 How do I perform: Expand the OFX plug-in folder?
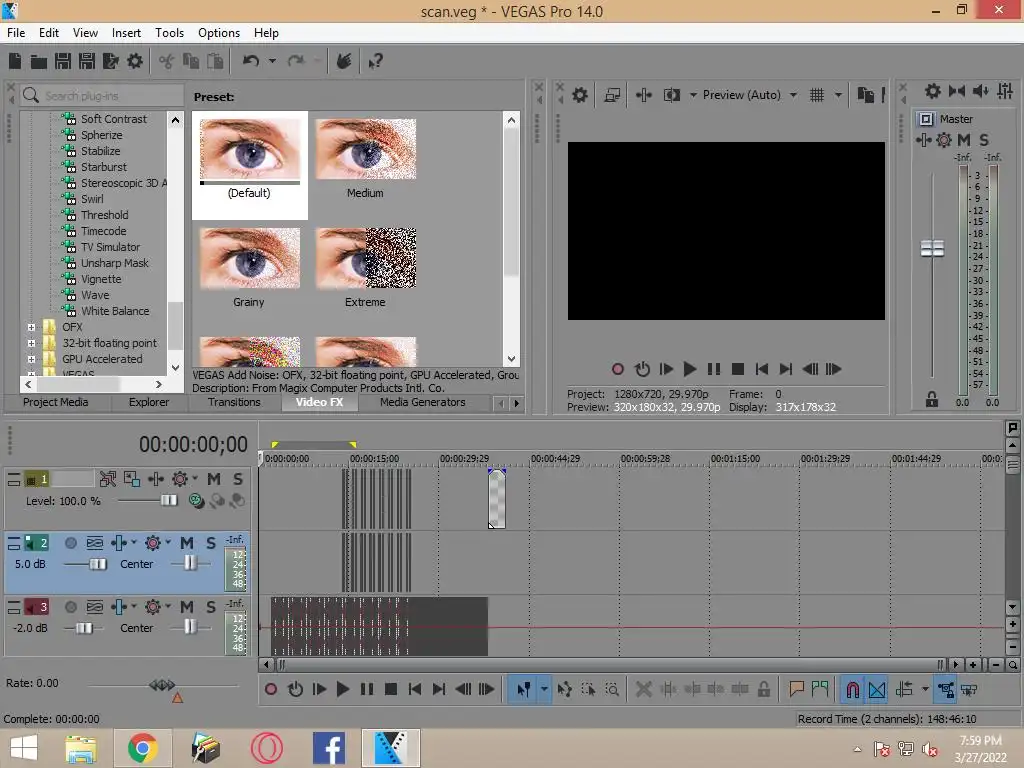coord(31,327)
